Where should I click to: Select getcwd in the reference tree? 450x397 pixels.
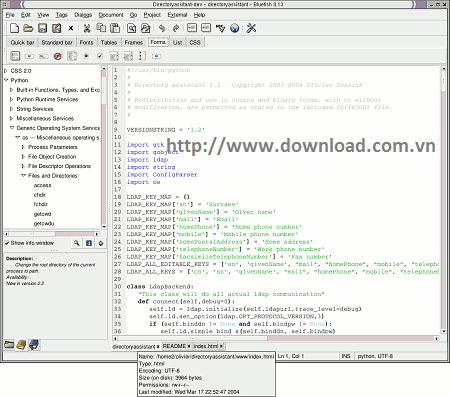click(x=42, y=214)
